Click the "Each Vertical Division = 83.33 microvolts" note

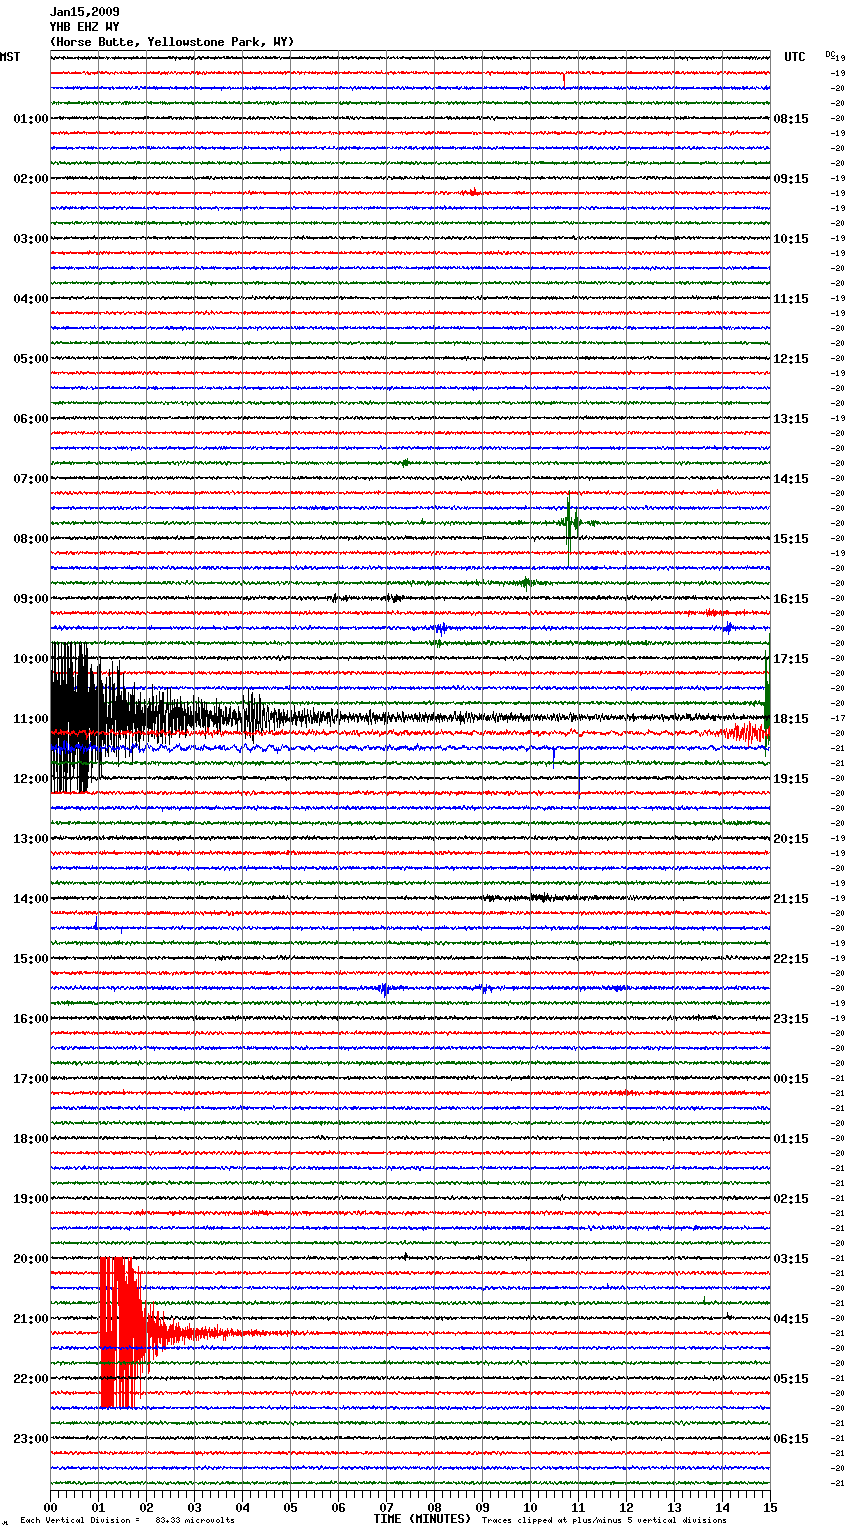coord(127,1521)
